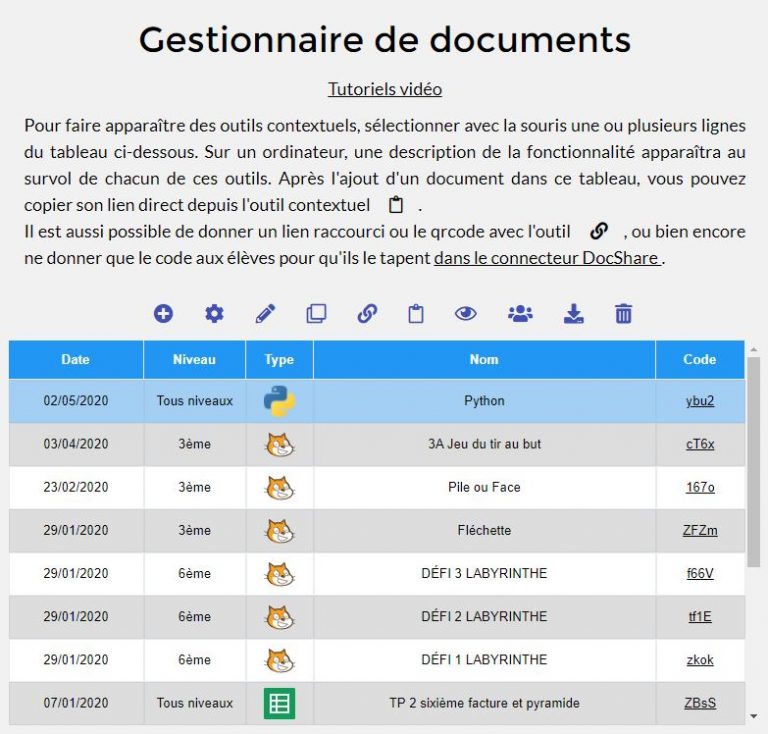Sort table by Date column header
The image size is (768, 734).
[75, 360]
